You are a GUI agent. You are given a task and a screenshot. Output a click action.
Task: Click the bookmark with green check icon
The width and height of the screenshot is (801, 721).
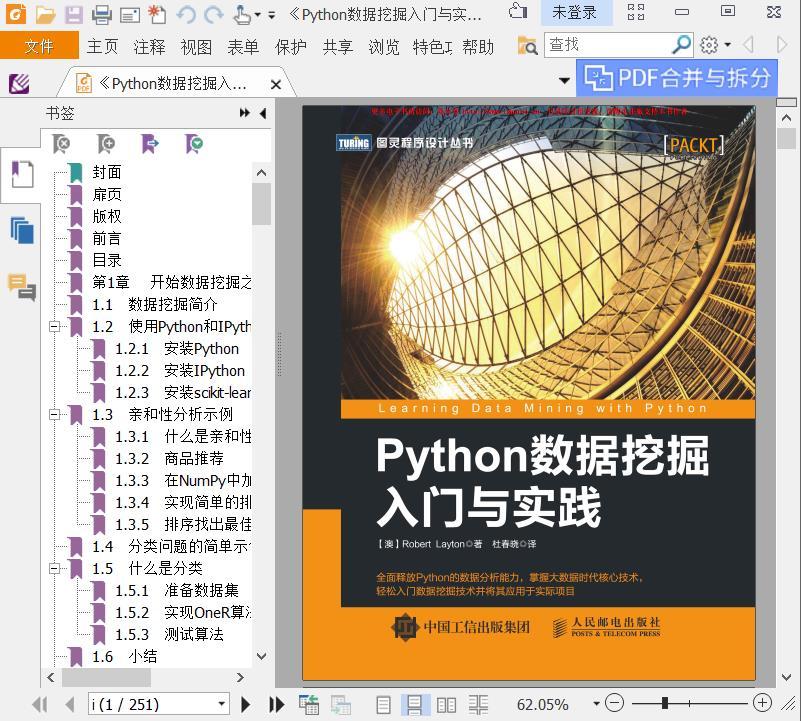pos(194,145)
